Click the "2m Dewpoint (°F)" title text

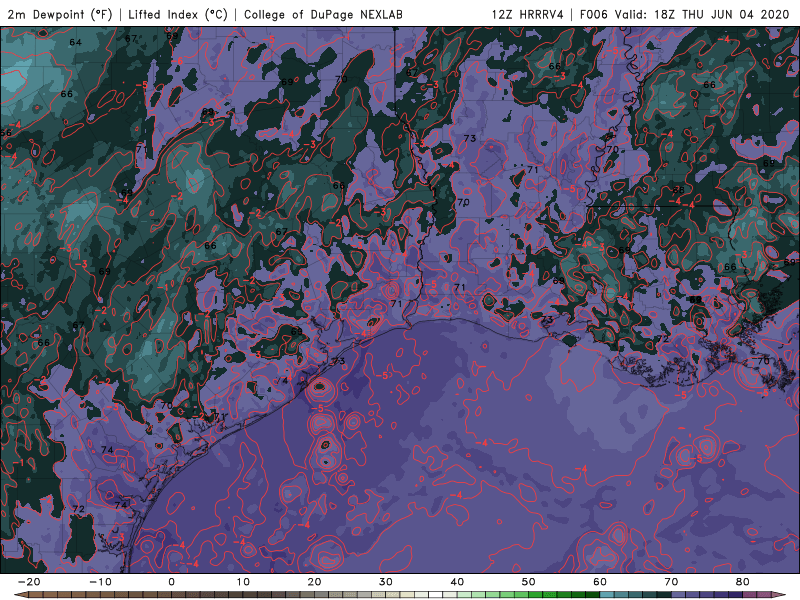60,14
